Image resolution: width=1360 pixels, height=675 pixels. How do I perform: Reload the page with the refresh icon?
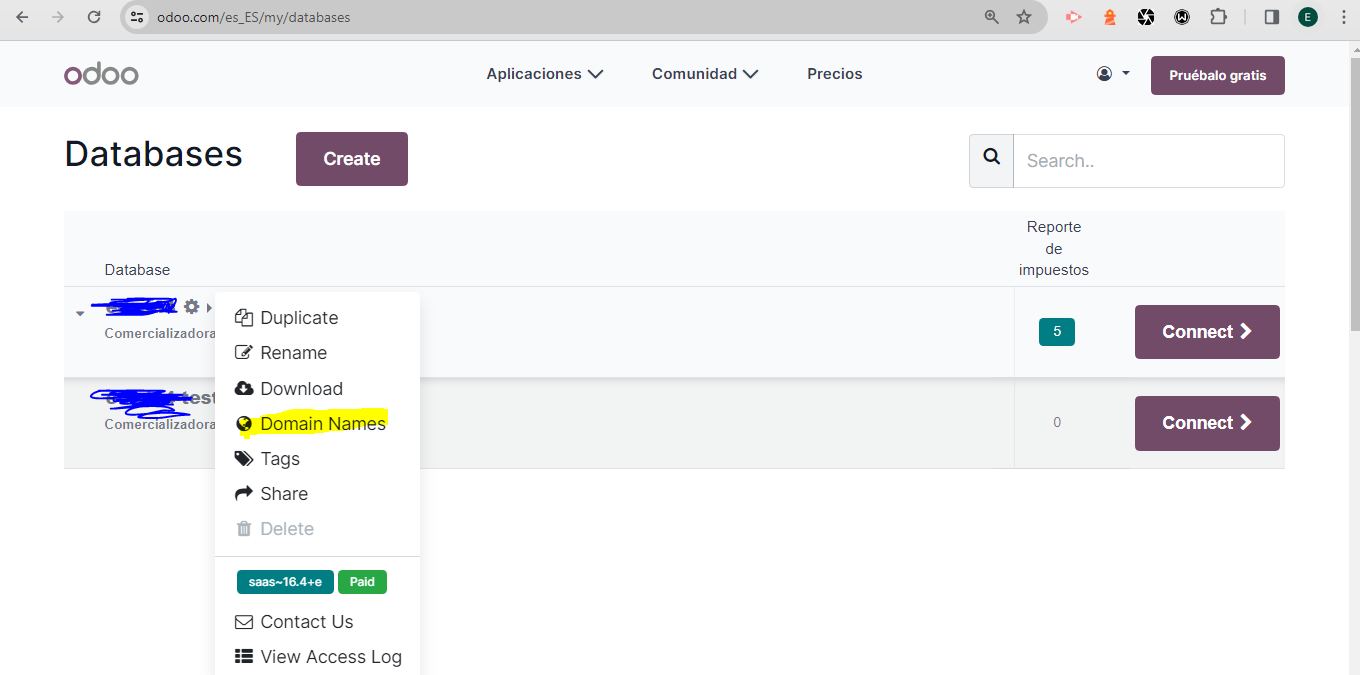(94, 17)
